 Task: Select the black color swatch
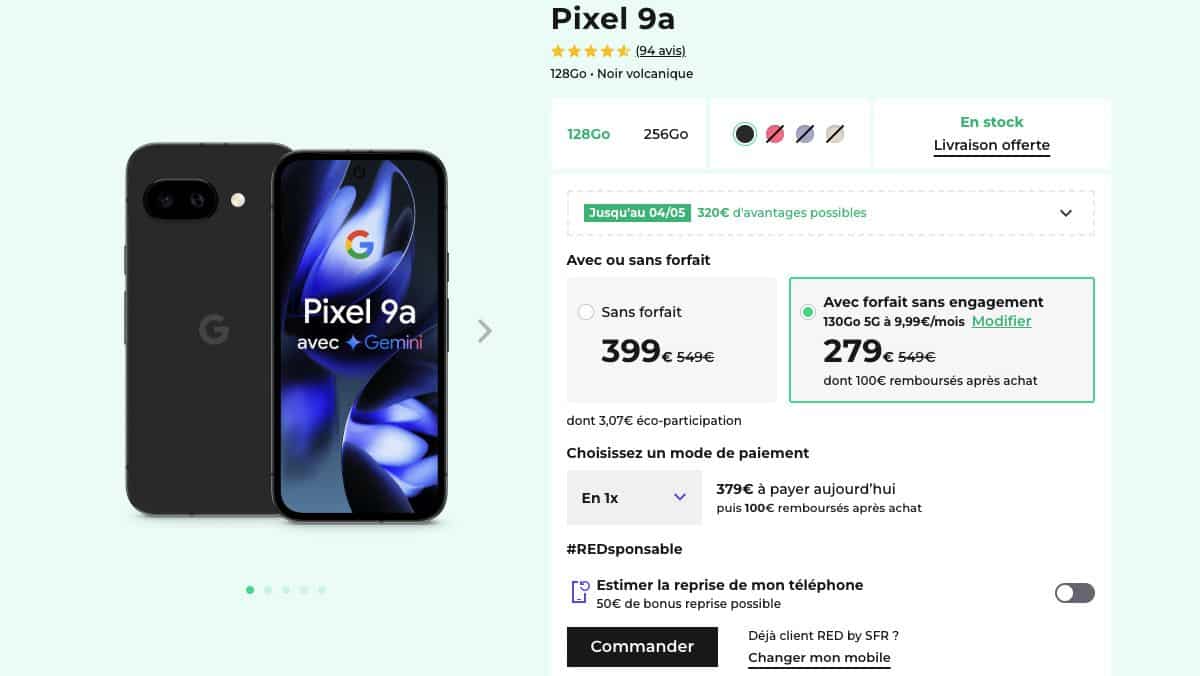click(744, 134)
